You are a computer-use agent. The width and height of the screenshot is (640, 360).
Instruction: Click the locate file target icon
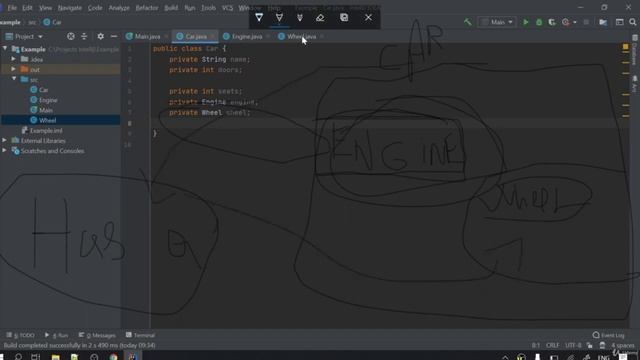click(x=71, y=36)
